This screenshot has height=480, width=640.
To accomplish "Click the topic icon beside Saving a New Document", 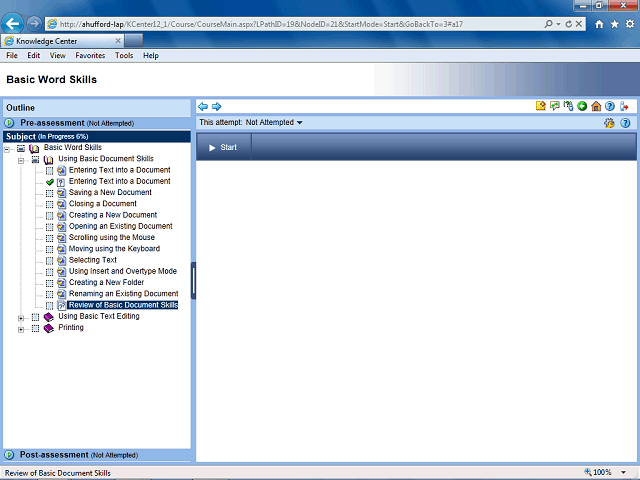I will point(61,193).
